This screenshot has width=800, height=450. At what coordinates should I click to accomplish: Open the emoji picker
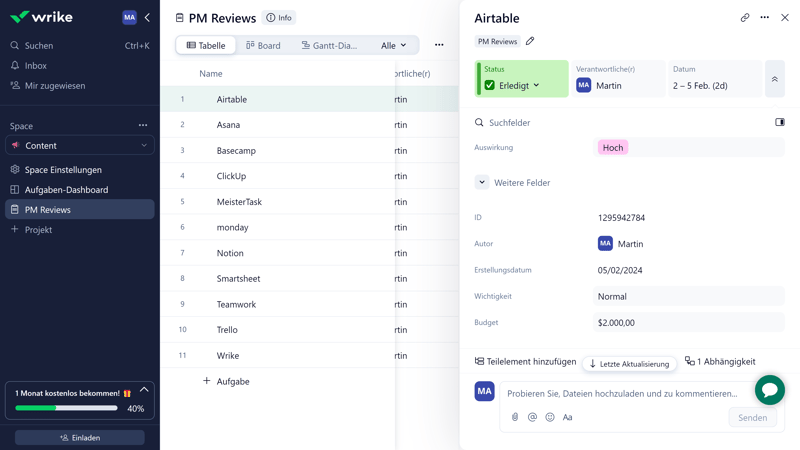pos(549,417)
